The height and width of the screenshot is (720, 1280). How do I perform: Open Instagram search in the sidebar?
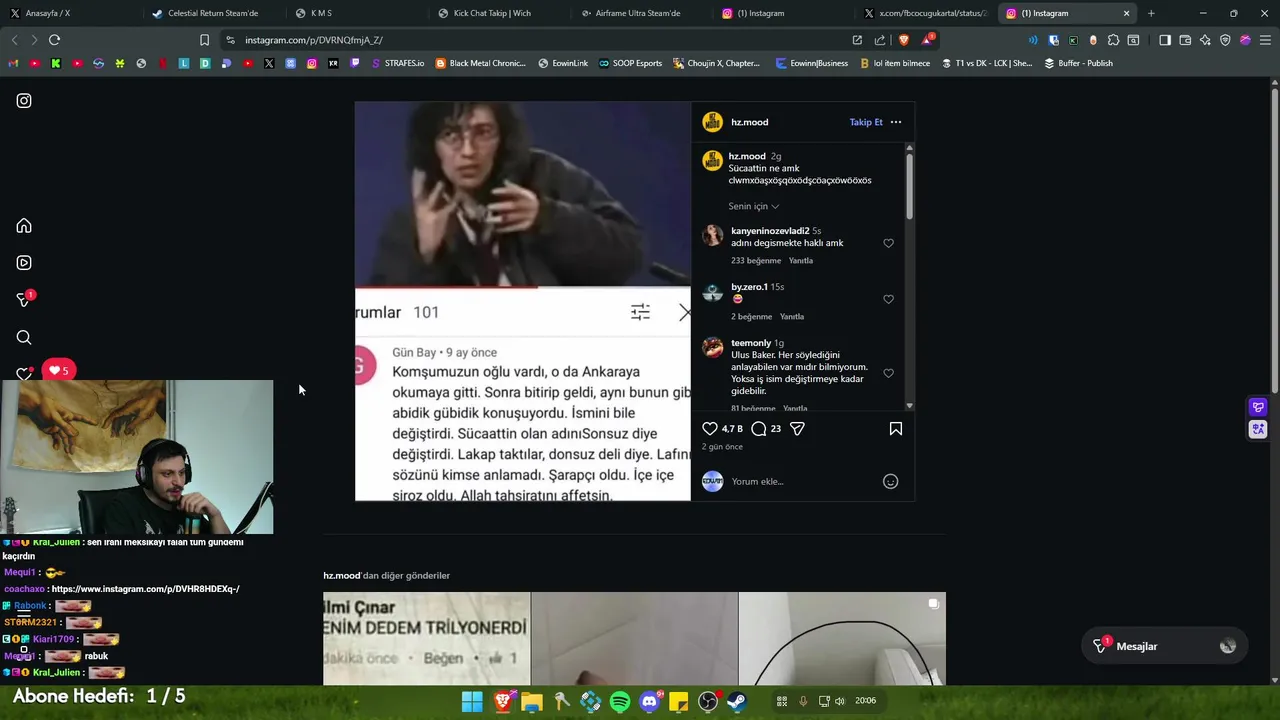[24, 338]
